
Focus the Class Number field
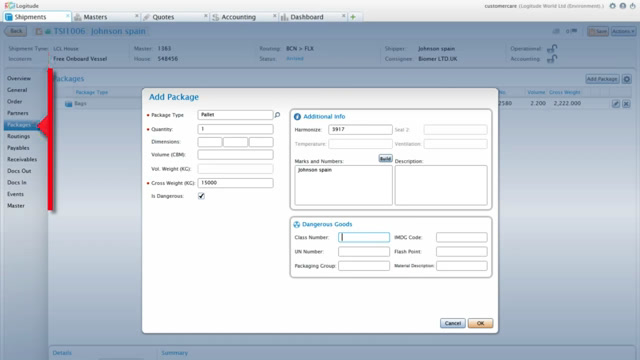[364, 237]
